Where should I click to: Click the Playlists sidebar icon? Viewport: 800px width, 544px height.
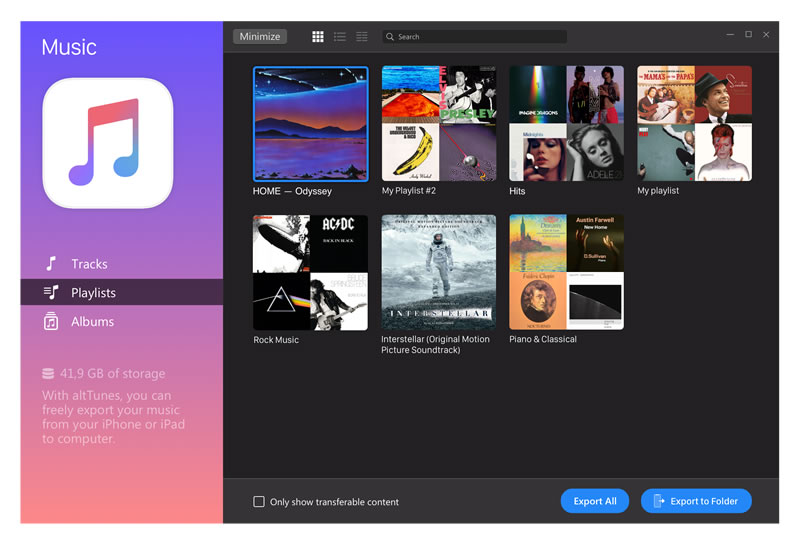(51, 292)
